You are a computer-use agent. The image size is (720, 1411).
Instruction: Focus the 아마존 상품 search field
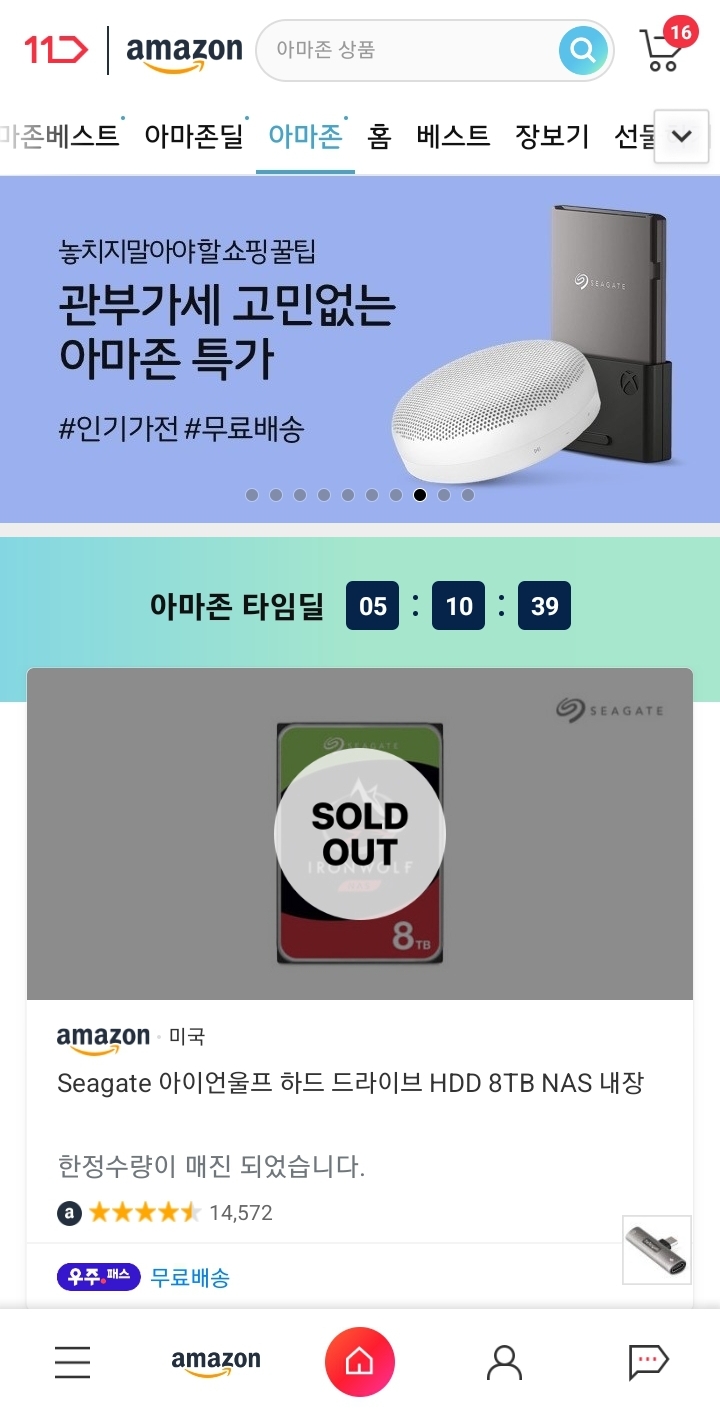tap(410, 50)
